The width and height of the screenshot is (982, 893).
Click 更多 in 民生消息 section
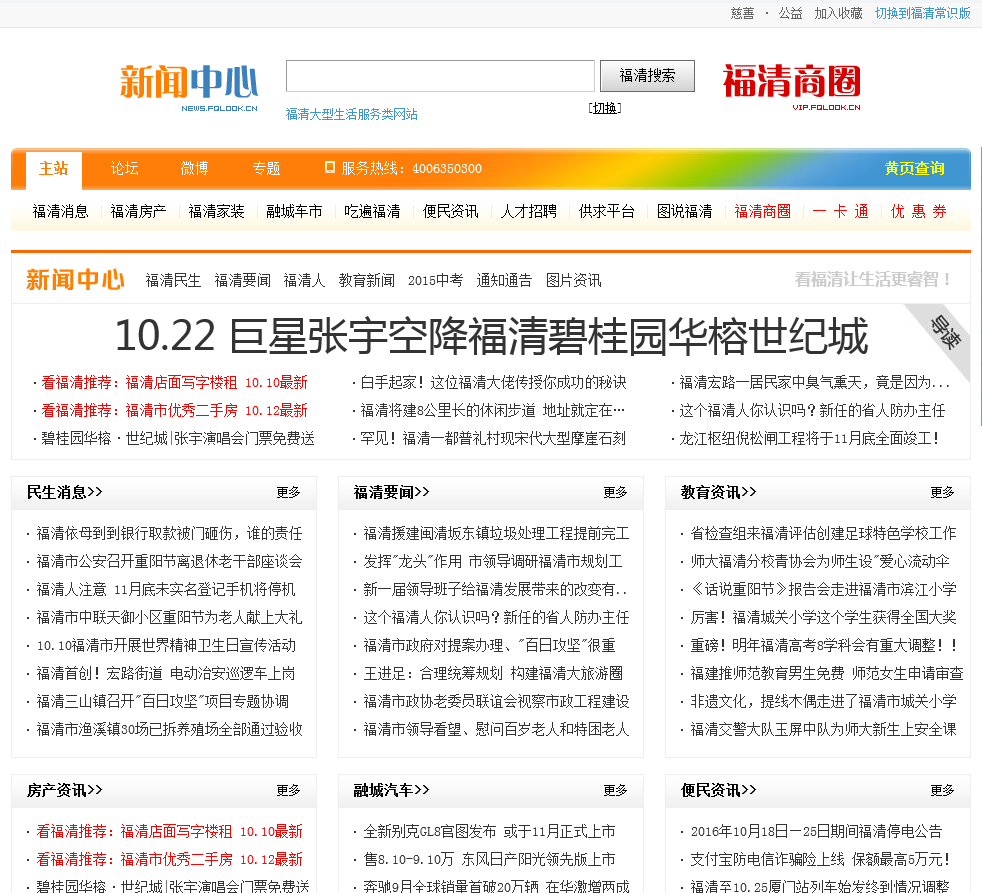289,493
